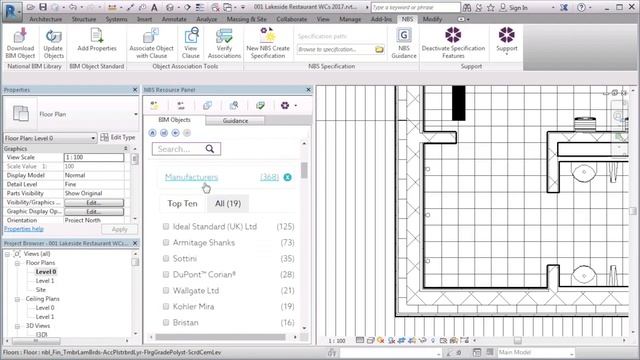
Task: Click Edit button for Graphic Display Options
Action: point(94,211)
